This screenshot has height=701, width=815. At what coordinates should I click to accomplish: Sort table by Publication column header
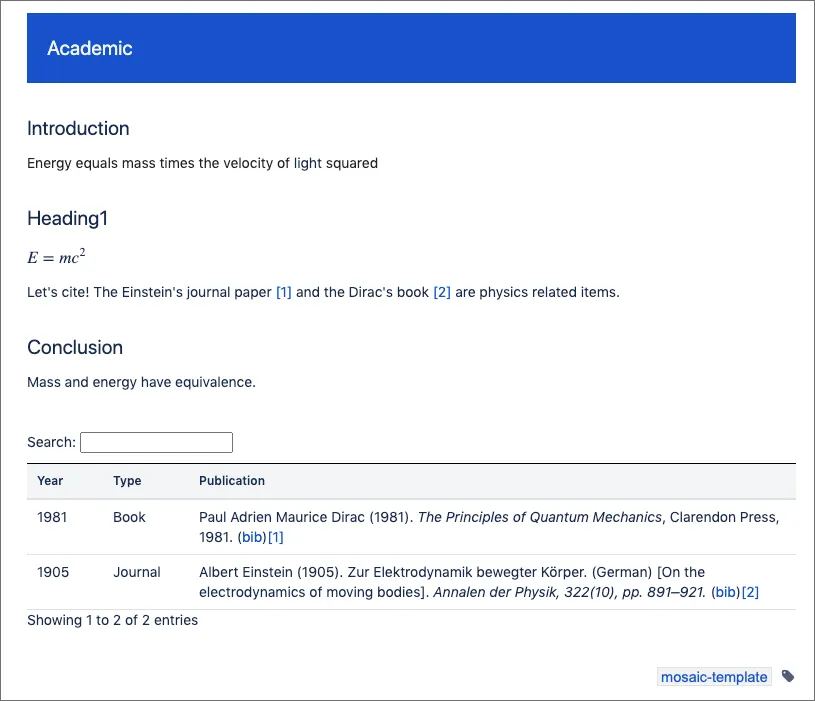coord(232,481)
